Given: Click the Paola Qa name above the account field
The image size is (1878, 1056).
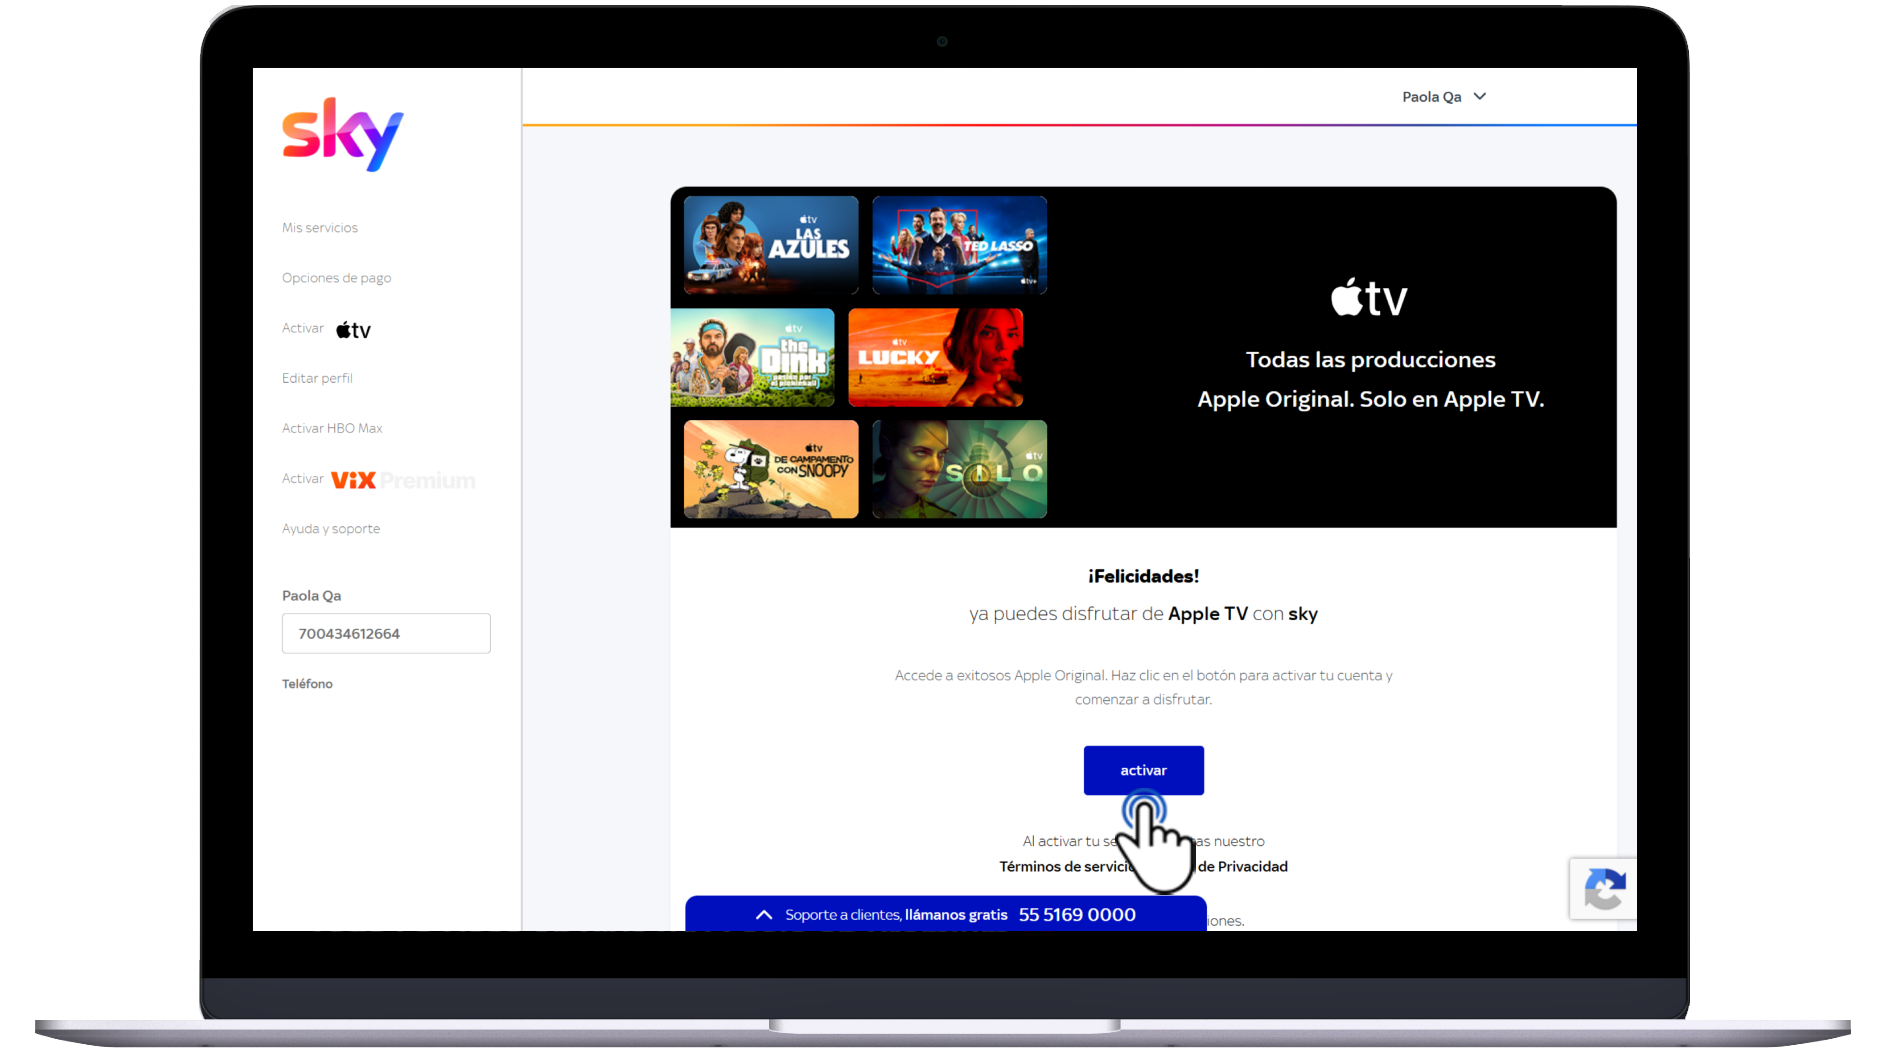Looking at the screenshot, I should point(312,596).
